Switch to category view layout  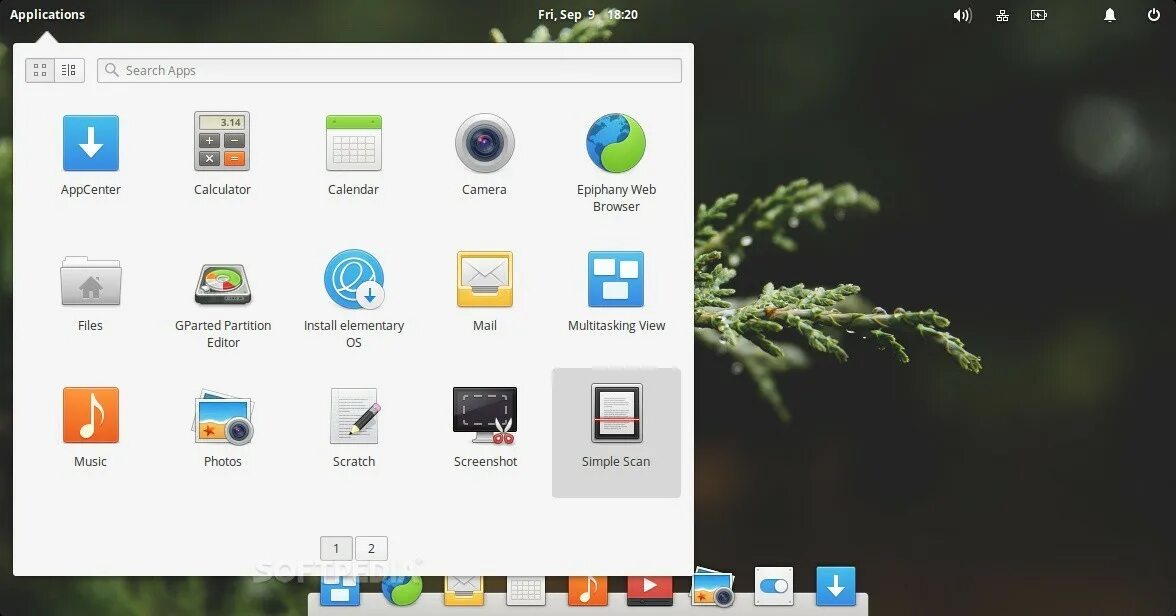(68, 70)
